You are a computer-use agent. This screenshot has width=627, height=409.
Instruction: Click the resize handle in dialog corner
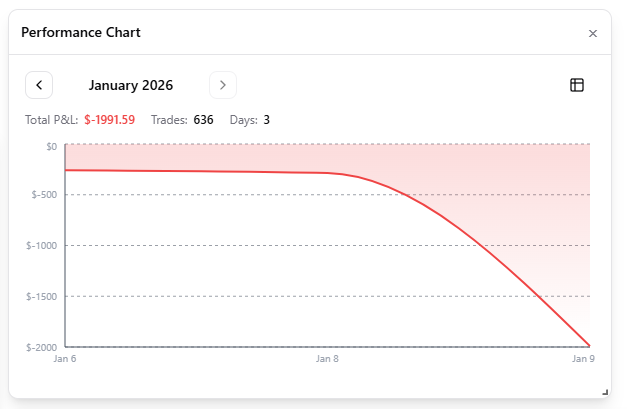click(605, 391)
